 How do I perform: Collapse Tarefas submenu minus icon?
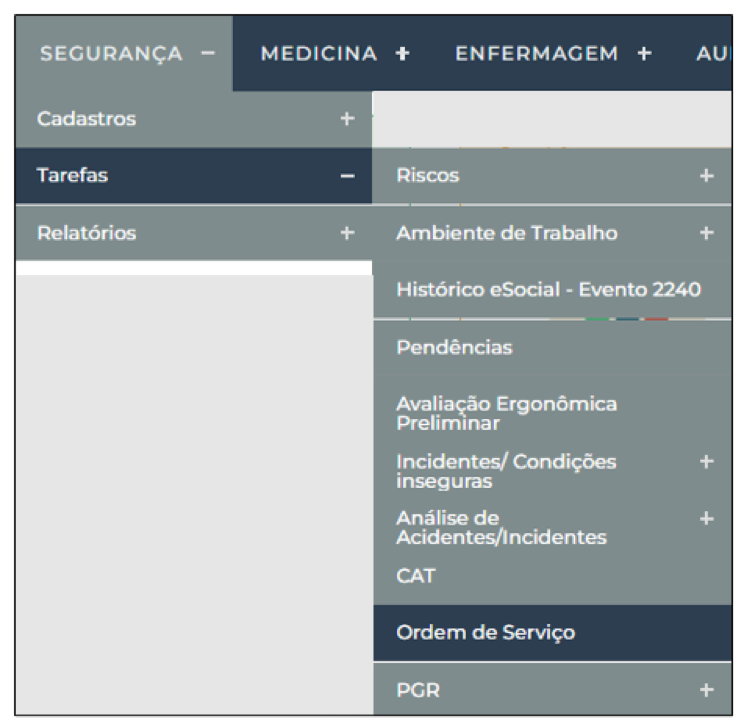click(347, 176)
